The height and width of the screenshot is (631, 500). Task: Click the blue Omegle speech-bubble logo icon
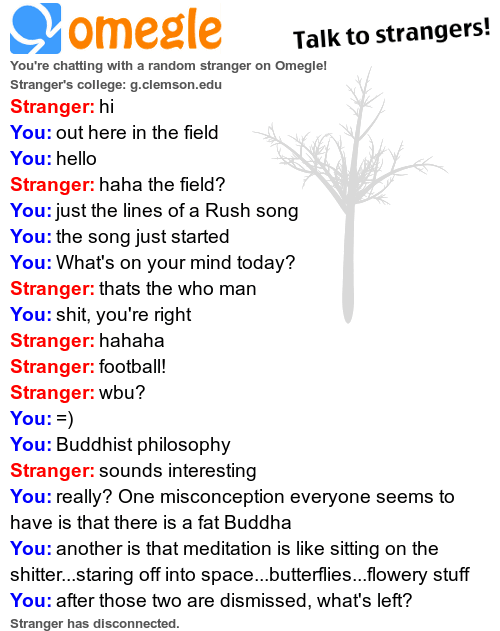[35, 29]
